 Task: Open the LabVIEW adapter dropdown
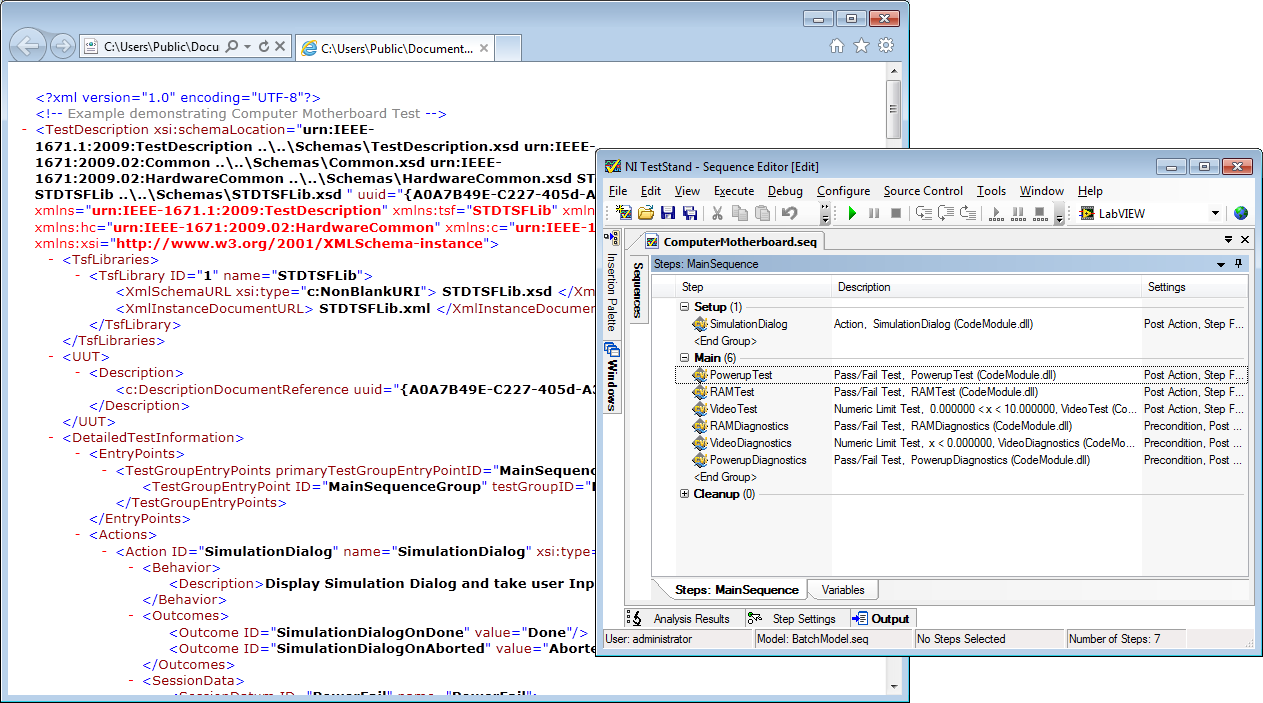click(x=1215, y=213)
